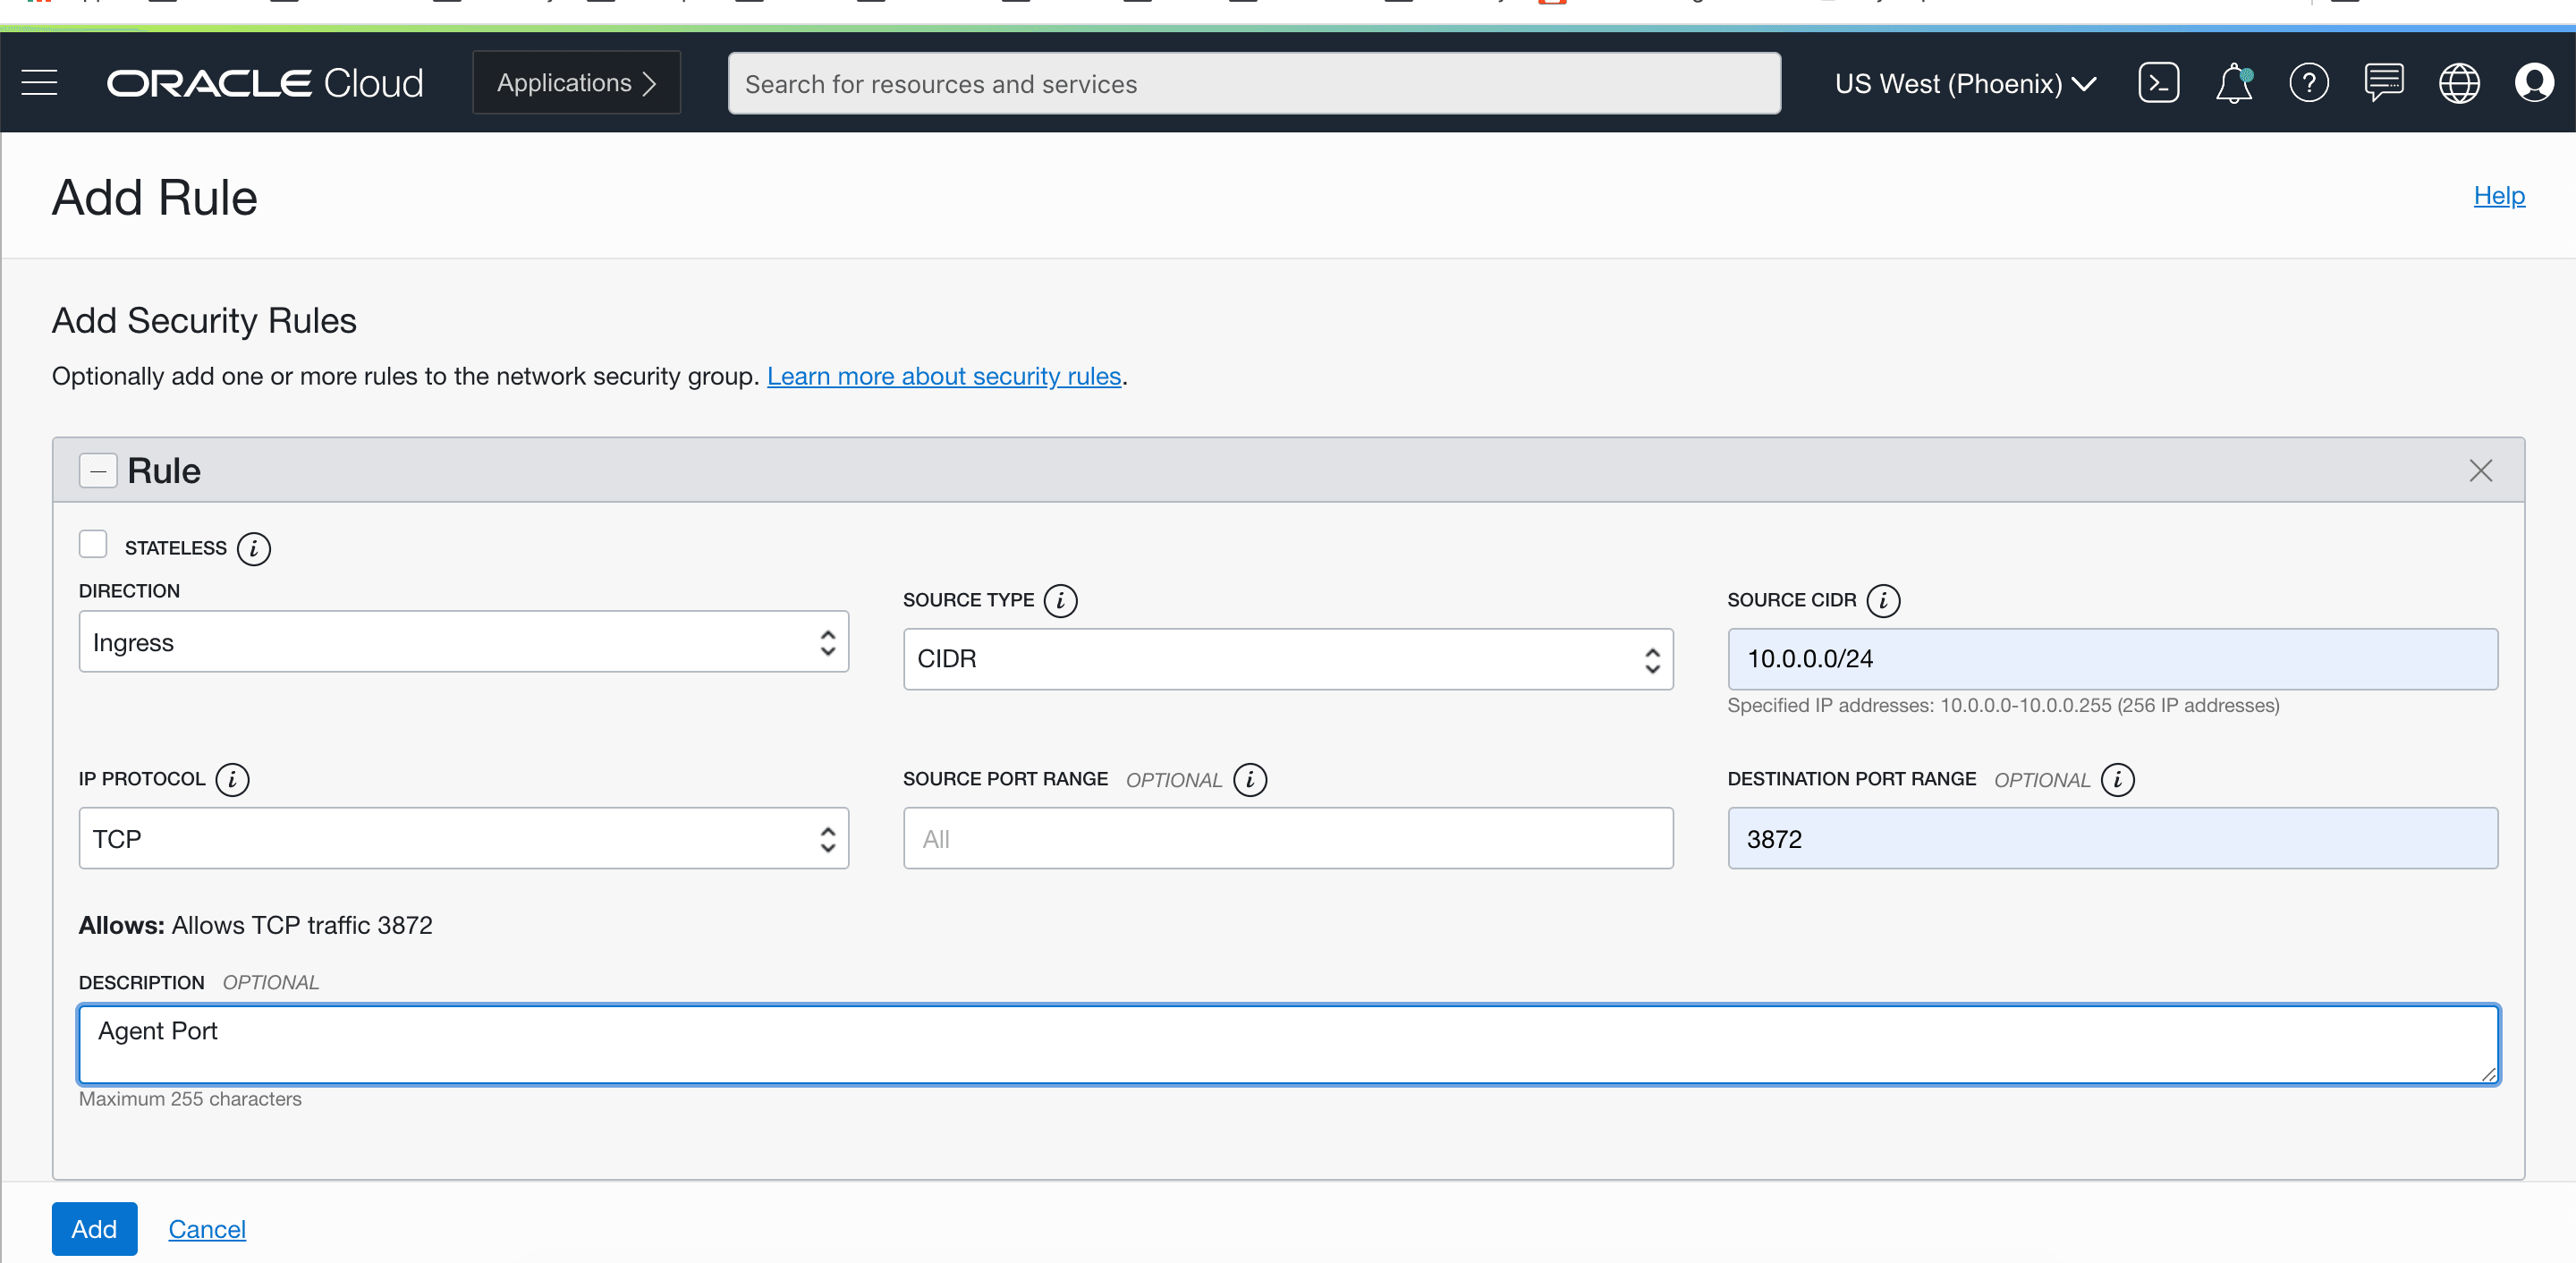The width and height of the screenshot is (2576, 1263).
Task: Remove the rule with the X
Action: coord(2480,471)
